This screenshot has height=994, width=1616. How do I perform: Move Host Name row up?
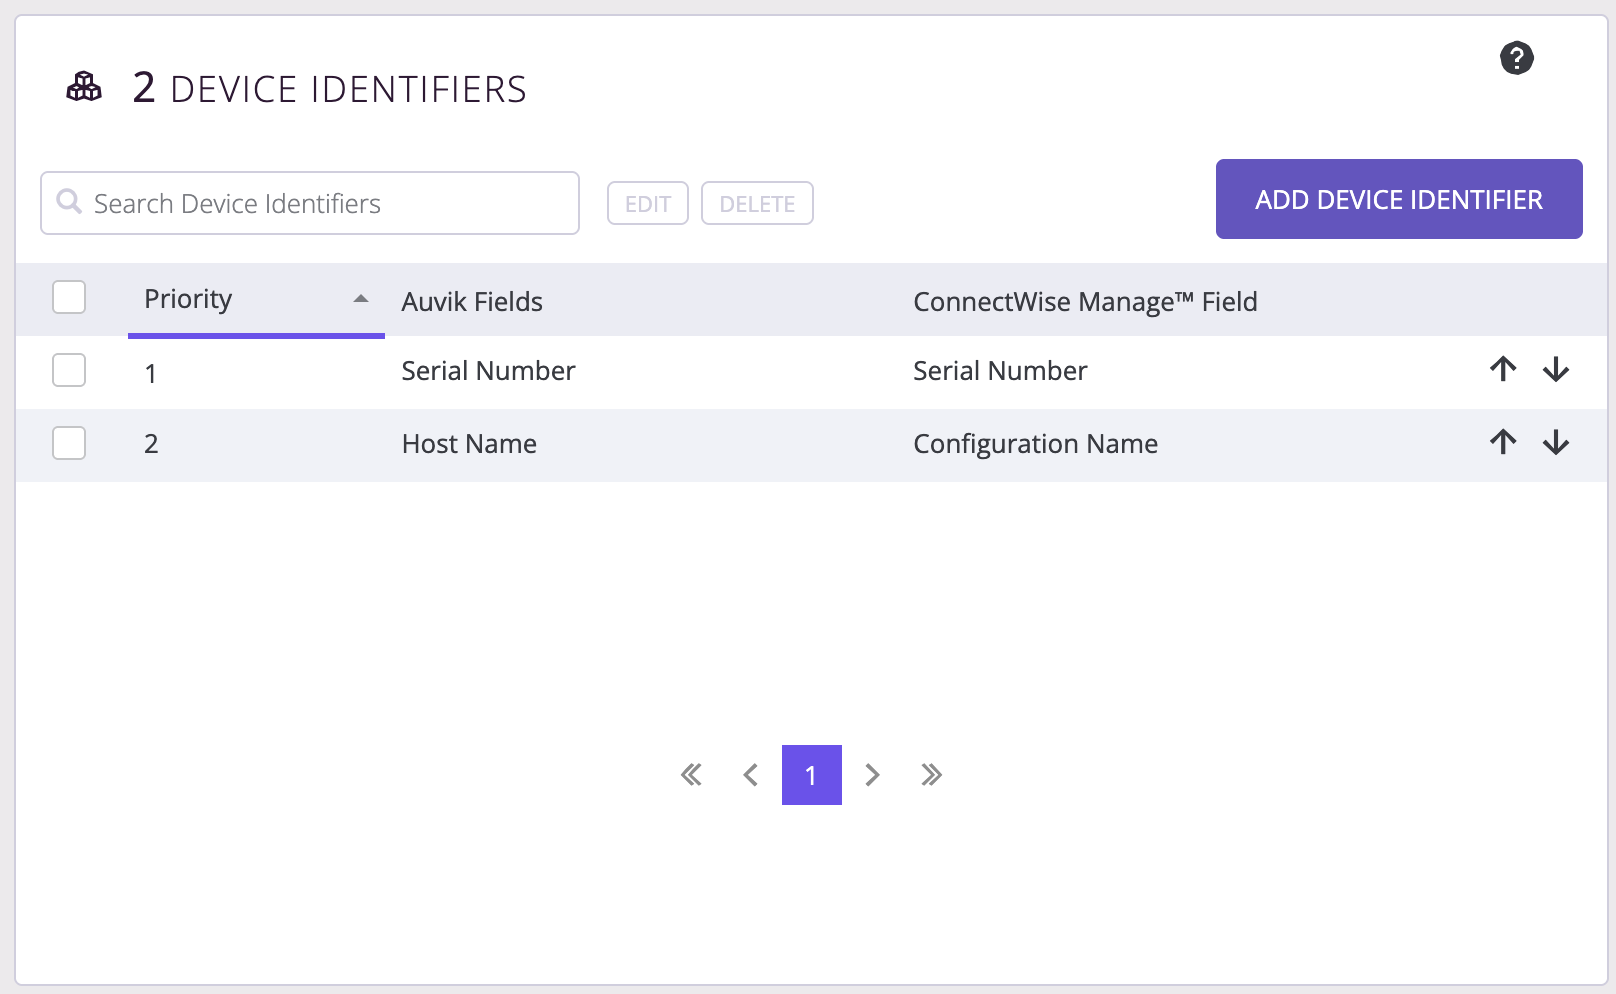click(x=1502, y=442)
